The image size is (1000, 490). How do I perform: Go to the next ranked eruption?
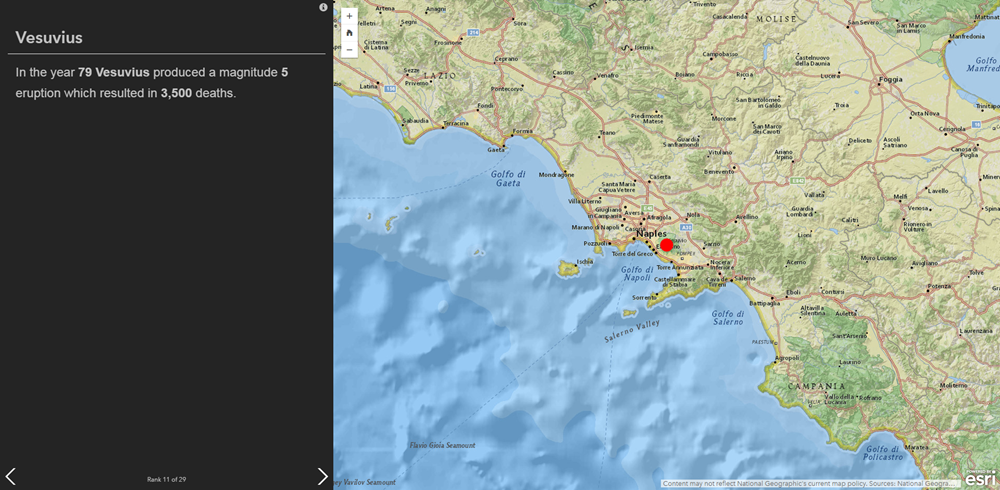point(323,476)
